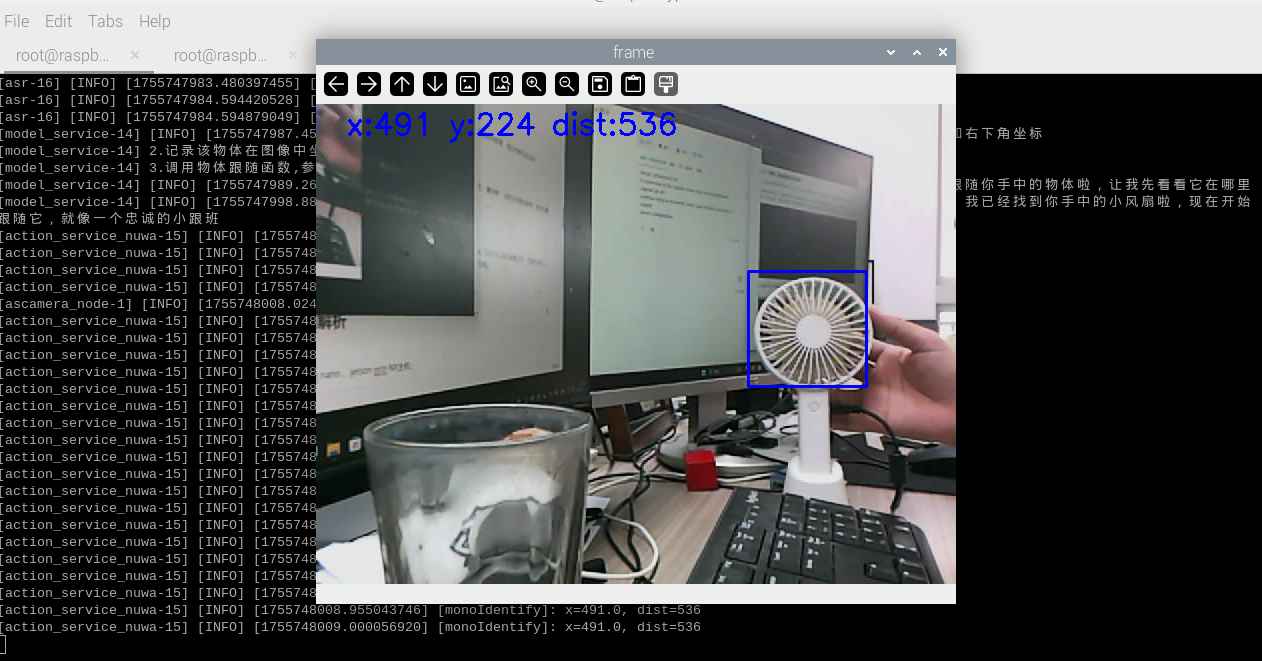Maximize the frame window
The width and height of the screenshot is (1262, 661).
pos(917,52)
